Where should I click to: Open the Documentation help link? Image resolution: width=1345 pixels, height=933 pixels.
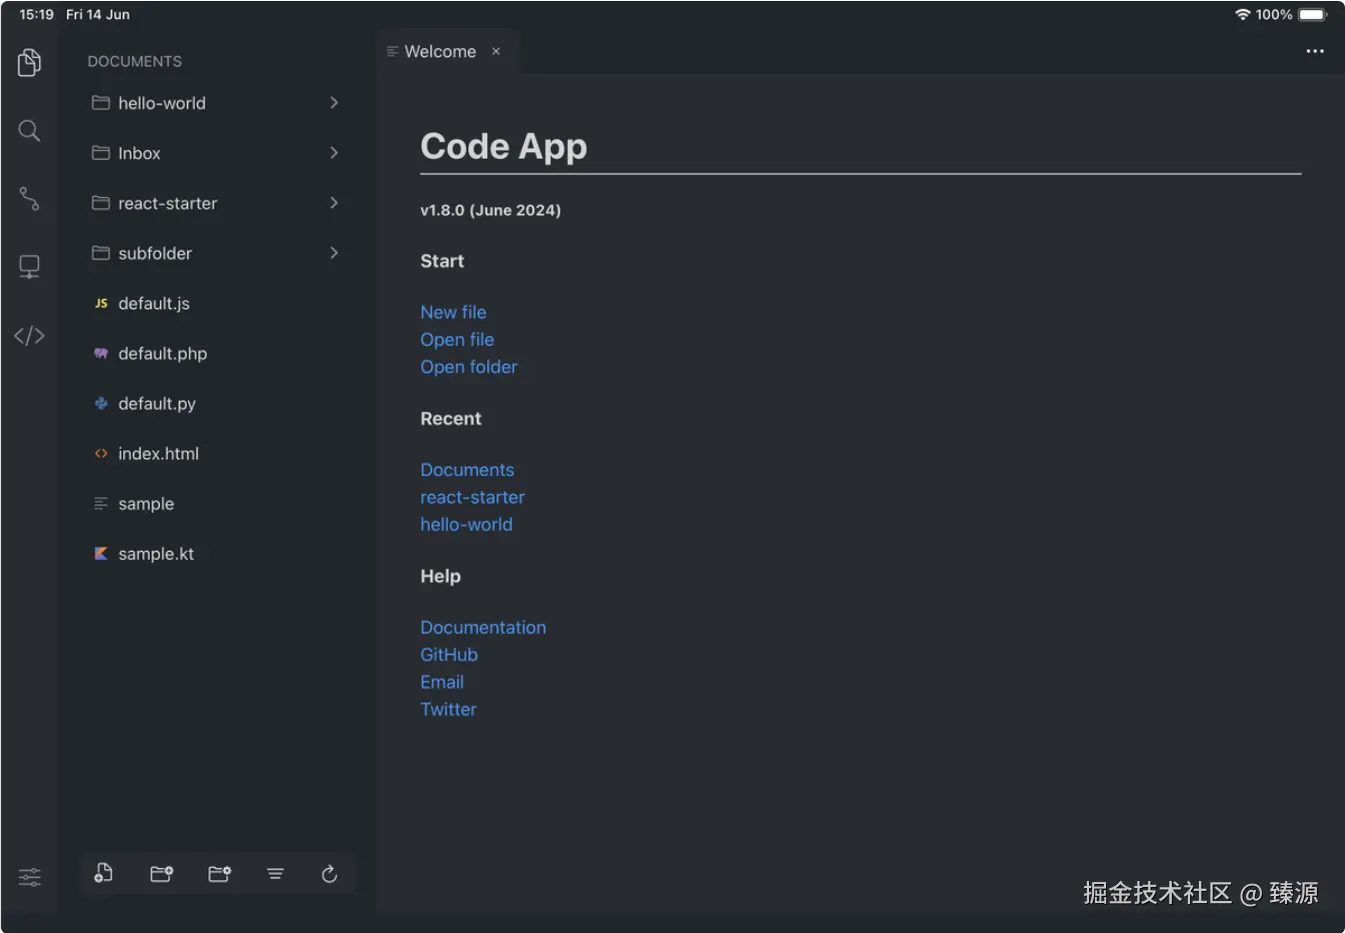point(483,627)
